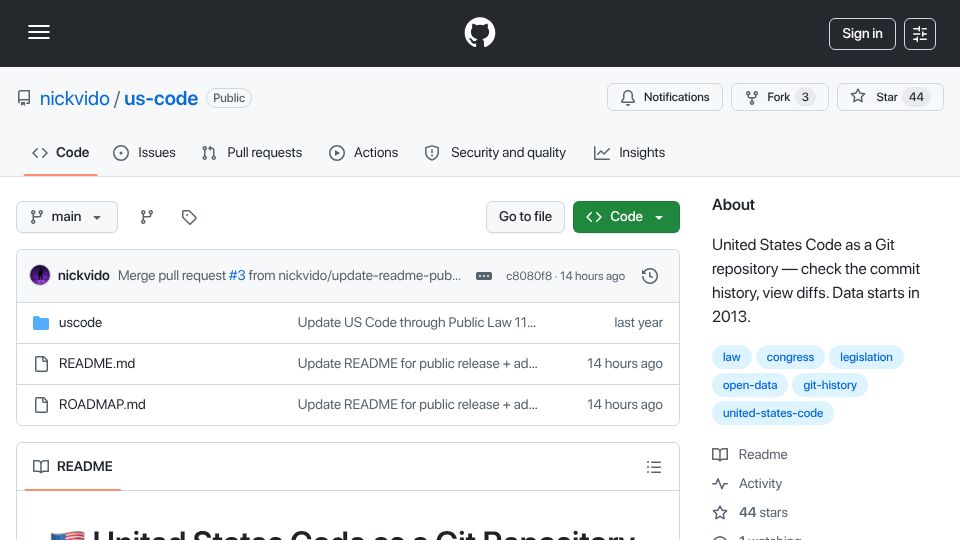Open ROADMAP.md file
Screen dimensions: 960x540
click(x=102, y=405)
